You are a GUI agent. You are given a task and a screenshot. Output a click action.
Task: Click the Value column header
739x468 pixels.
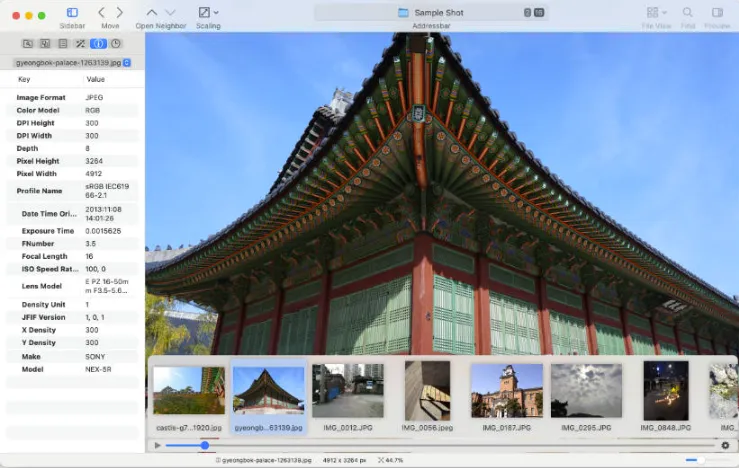(96, 79)
